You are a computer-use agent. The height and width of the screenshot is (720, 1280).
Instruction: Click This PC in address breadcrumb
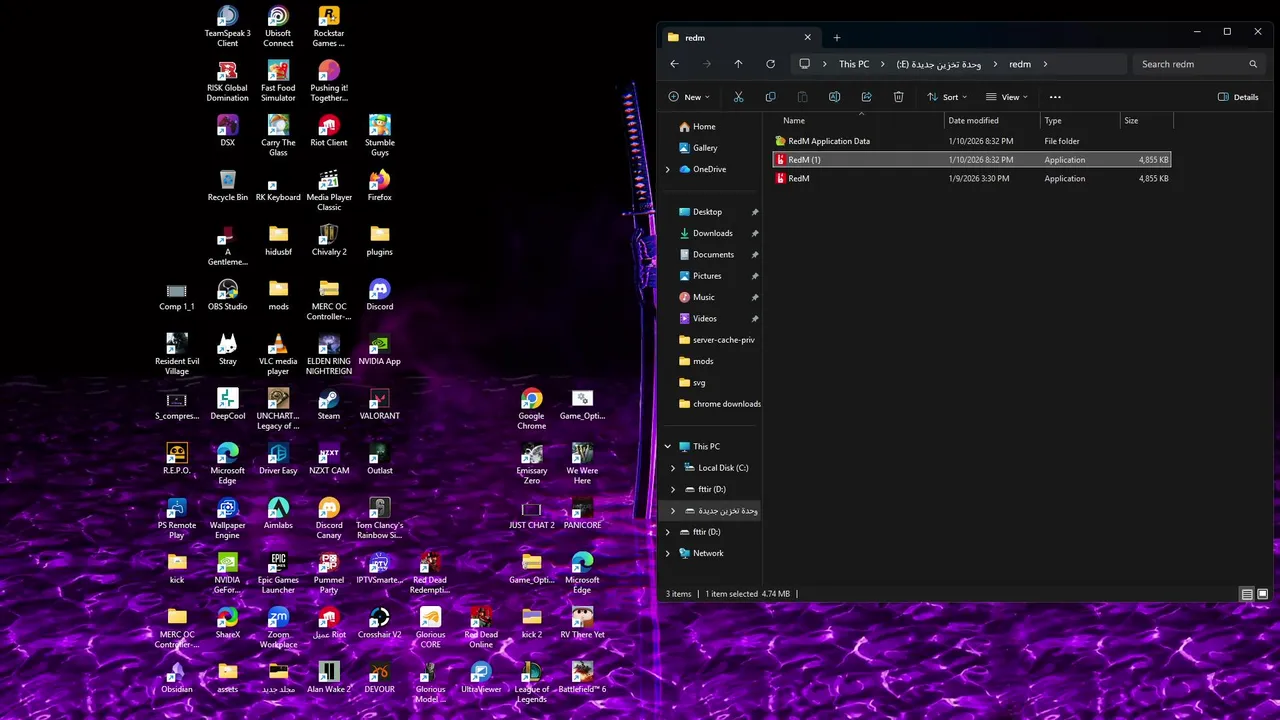pos(854,64)
